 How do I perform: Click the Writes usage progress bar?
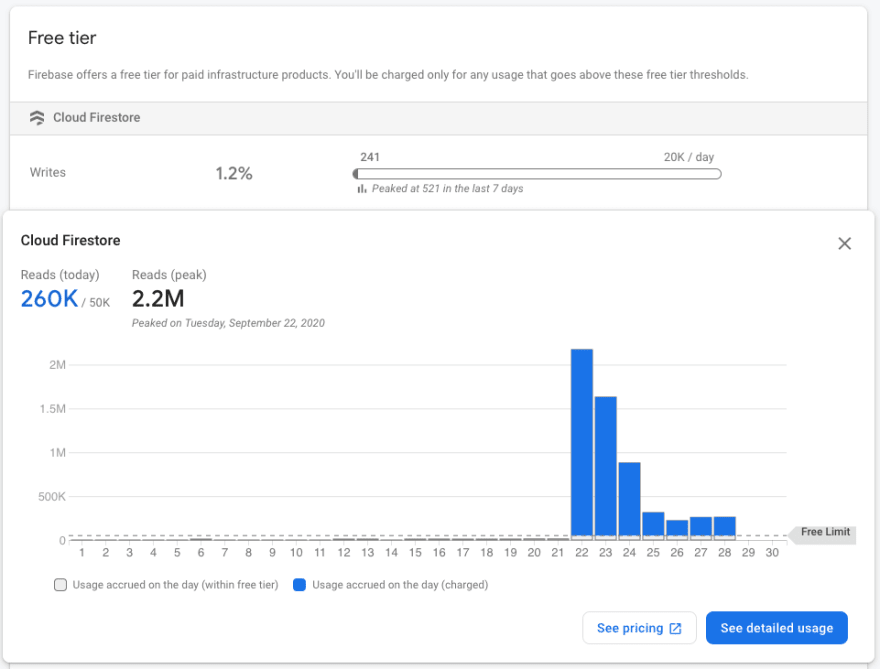pyautogui.click(x=537, y=174)
